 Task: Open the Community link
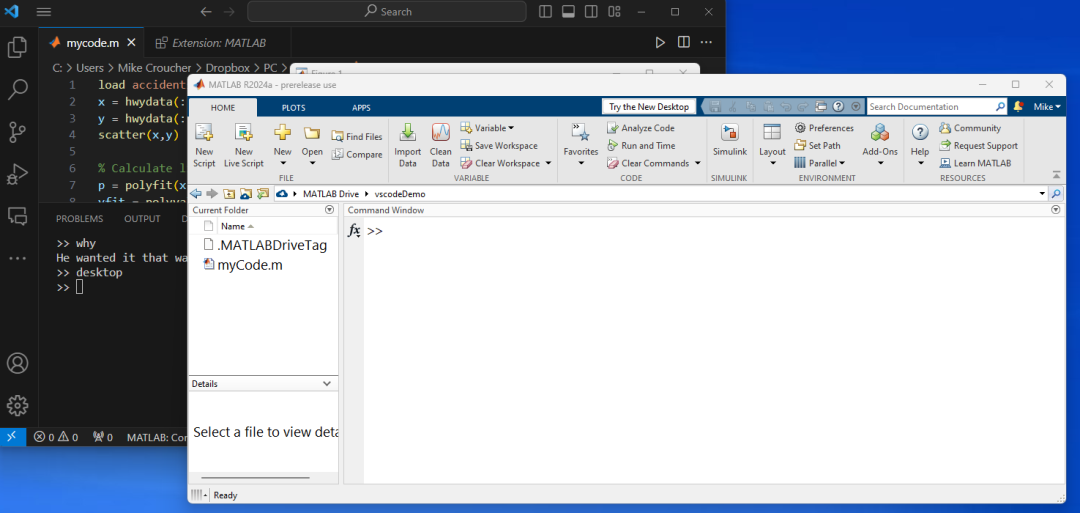click(970, 127)
